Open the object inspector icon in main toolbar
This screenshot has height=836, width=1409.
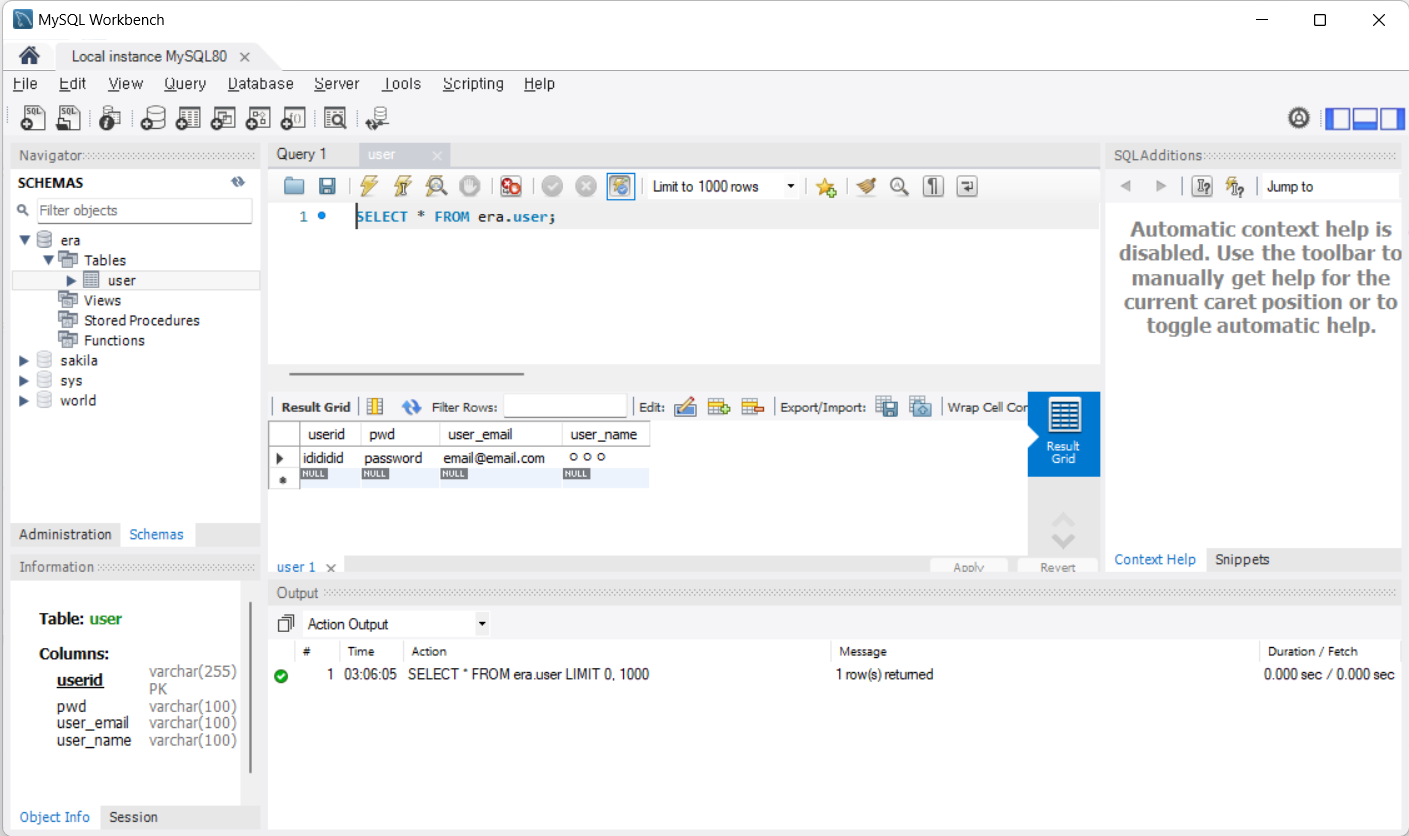click(x=110, y=119)
